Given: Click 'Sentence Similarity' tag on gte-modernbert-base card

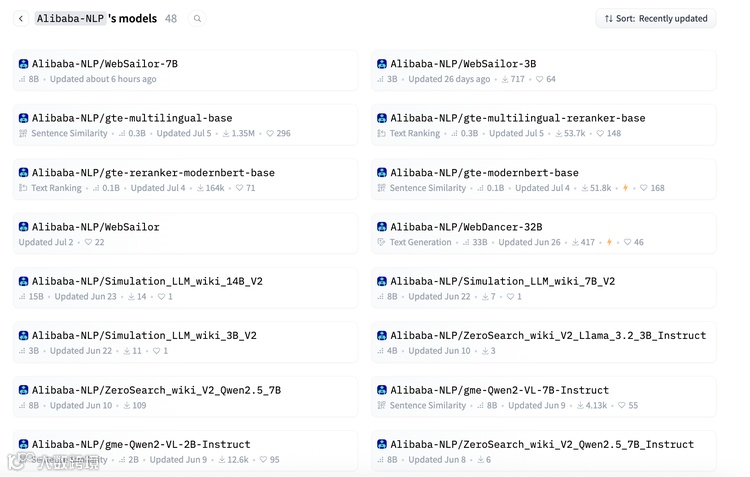Looking at the screenshot, I should click(428, 188).
